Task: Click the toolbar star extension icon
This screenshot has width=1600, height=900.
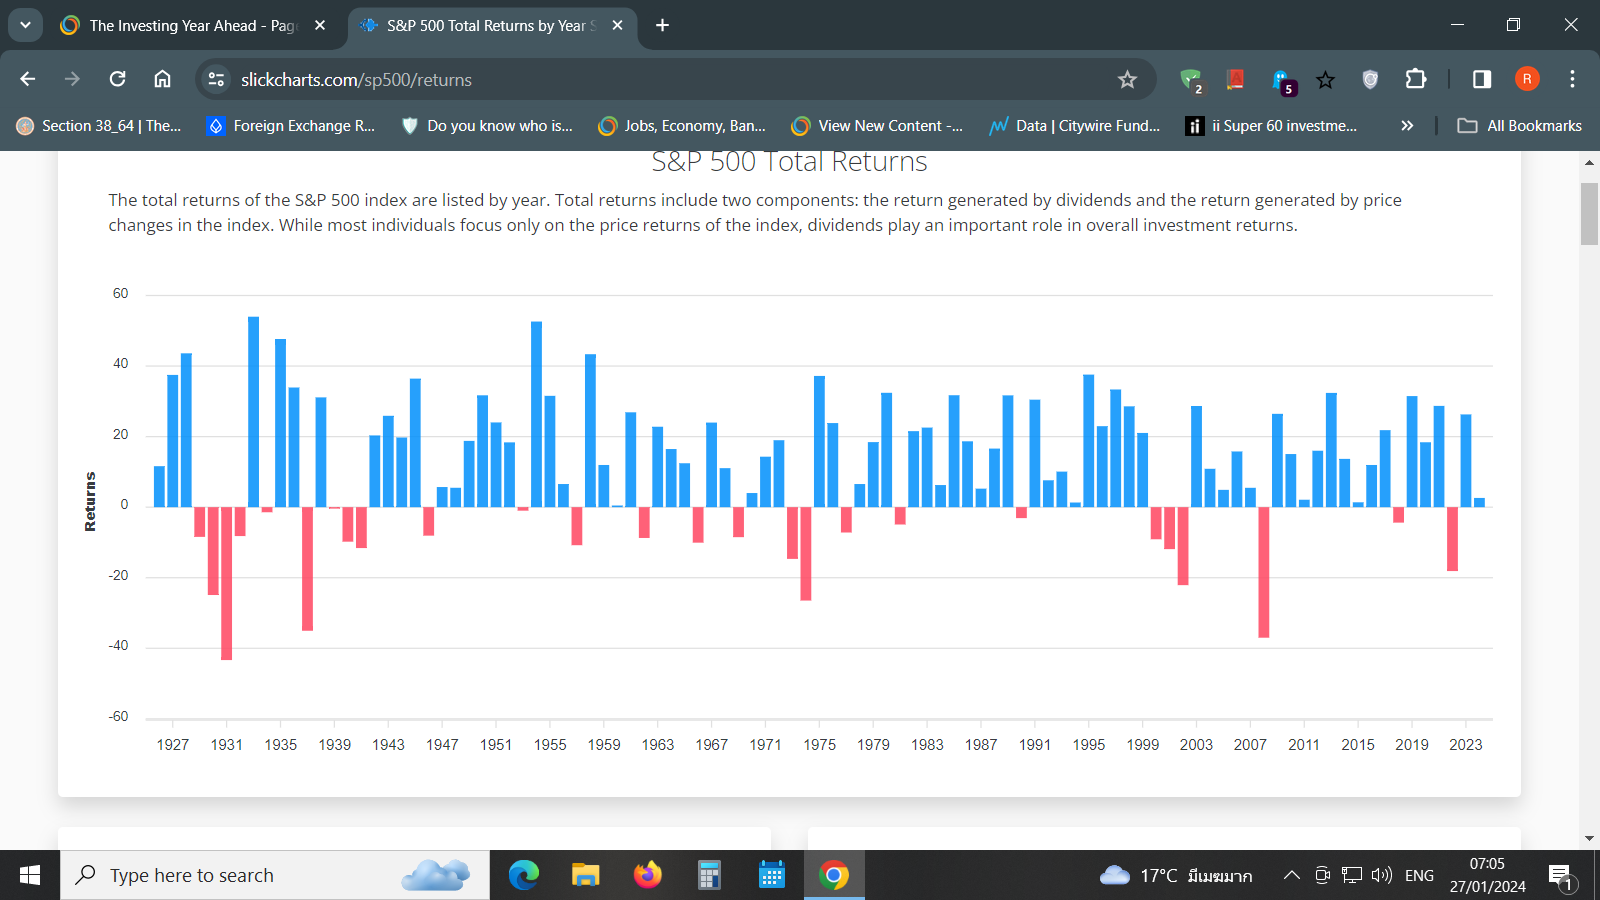Action: (x=1325, y=79)
